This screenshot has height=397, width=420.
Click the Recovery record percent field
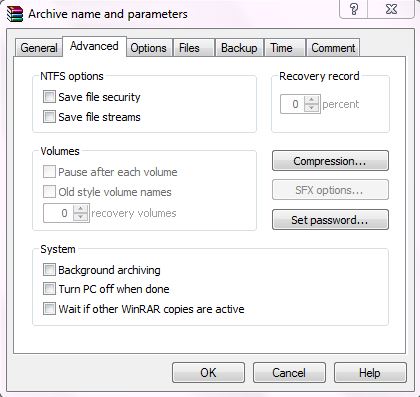(293, 104)
